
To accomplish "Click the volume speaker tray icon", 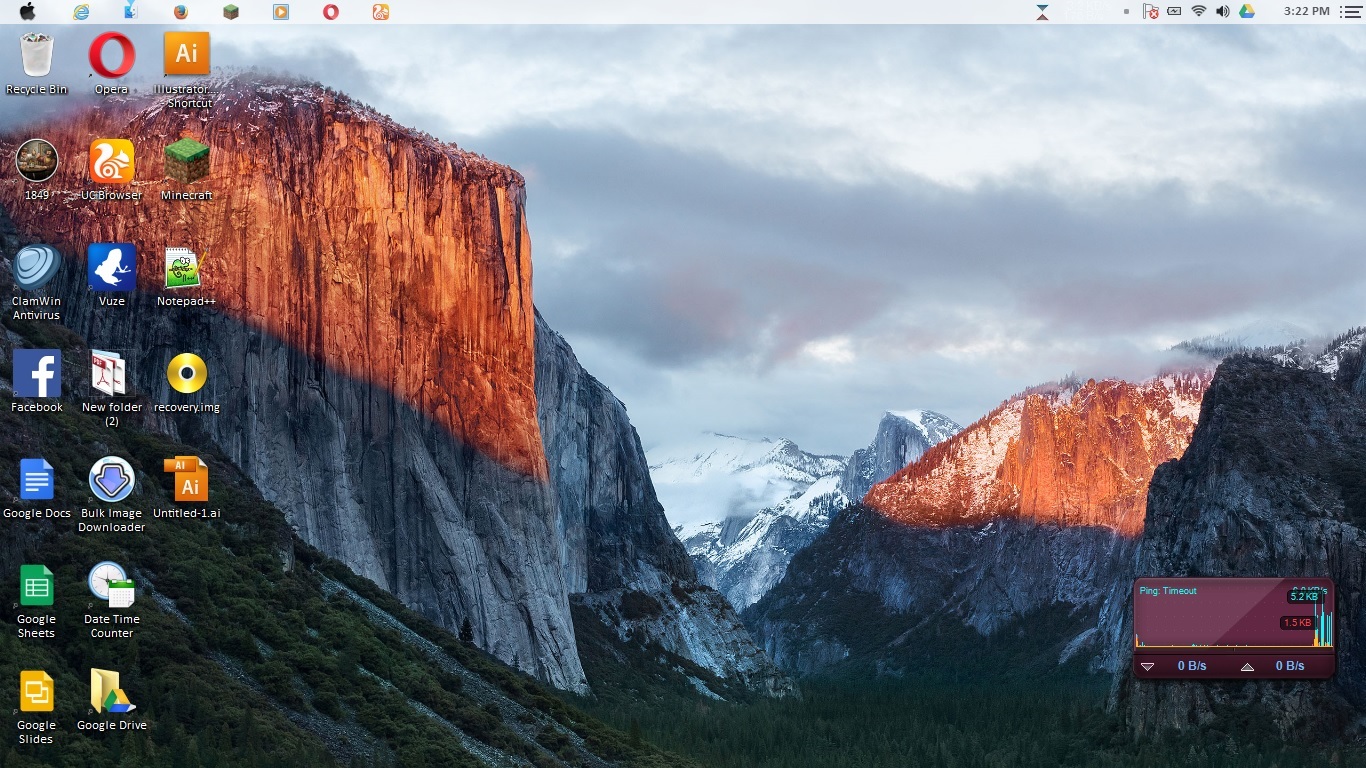I will pyautogui.click(x=1222, y=12).
